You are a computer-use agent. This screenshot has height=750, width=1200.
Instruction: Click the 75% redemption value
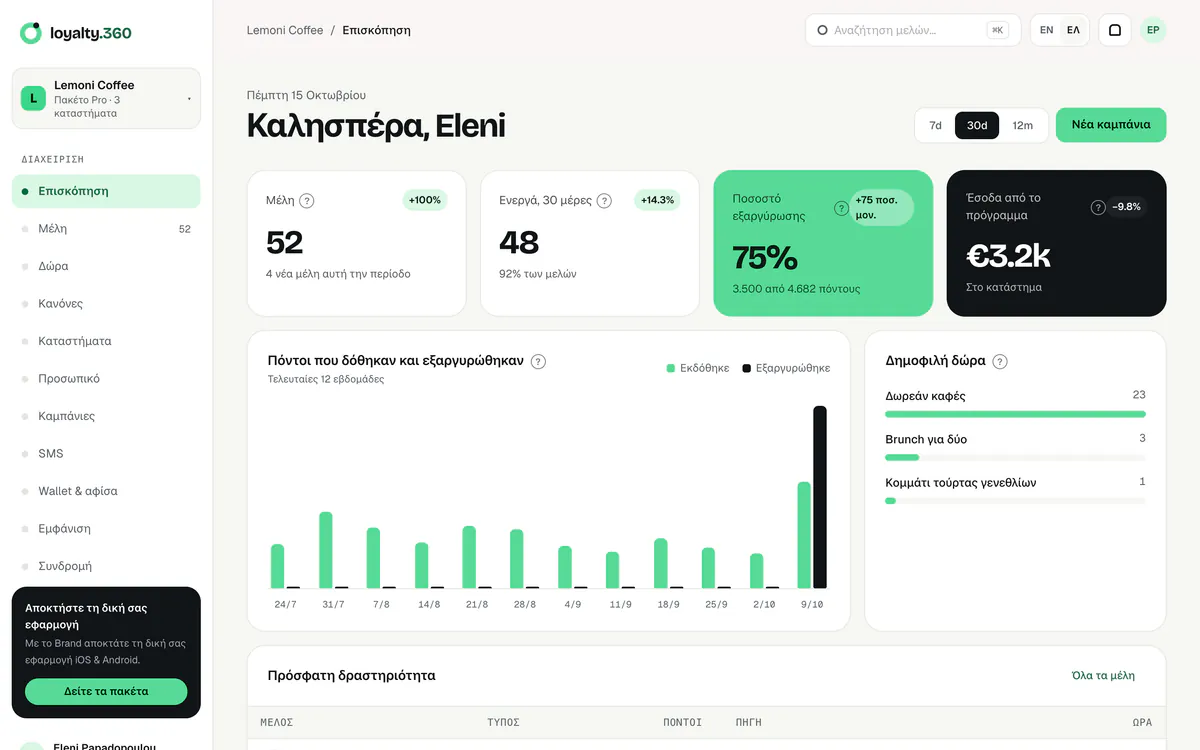(765, 258)
